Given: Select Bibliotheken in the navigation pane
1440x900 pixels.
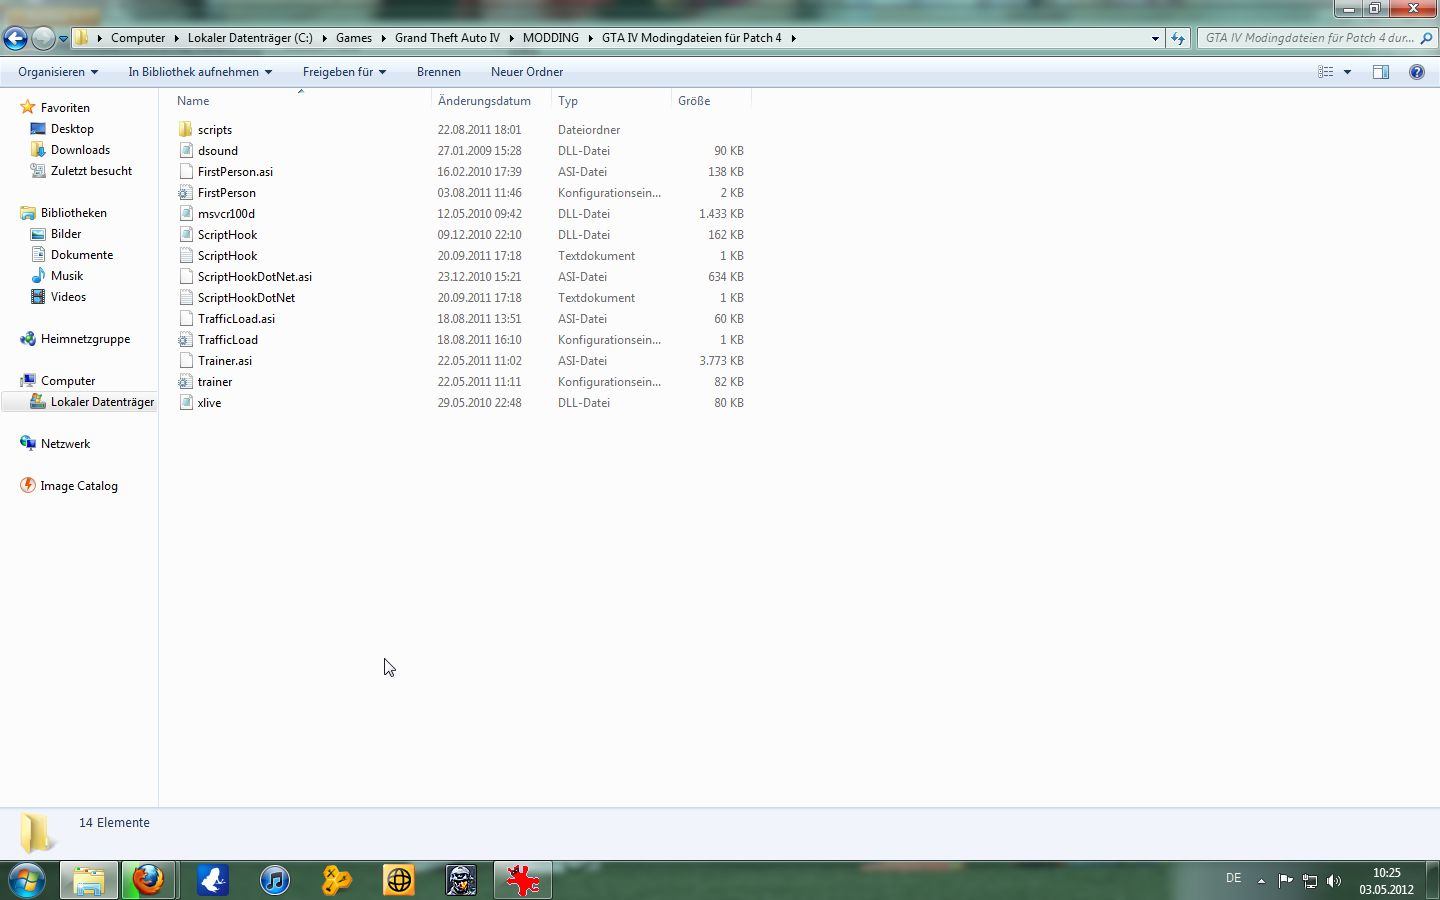Looking at the screenshot, I should point(73,213).
